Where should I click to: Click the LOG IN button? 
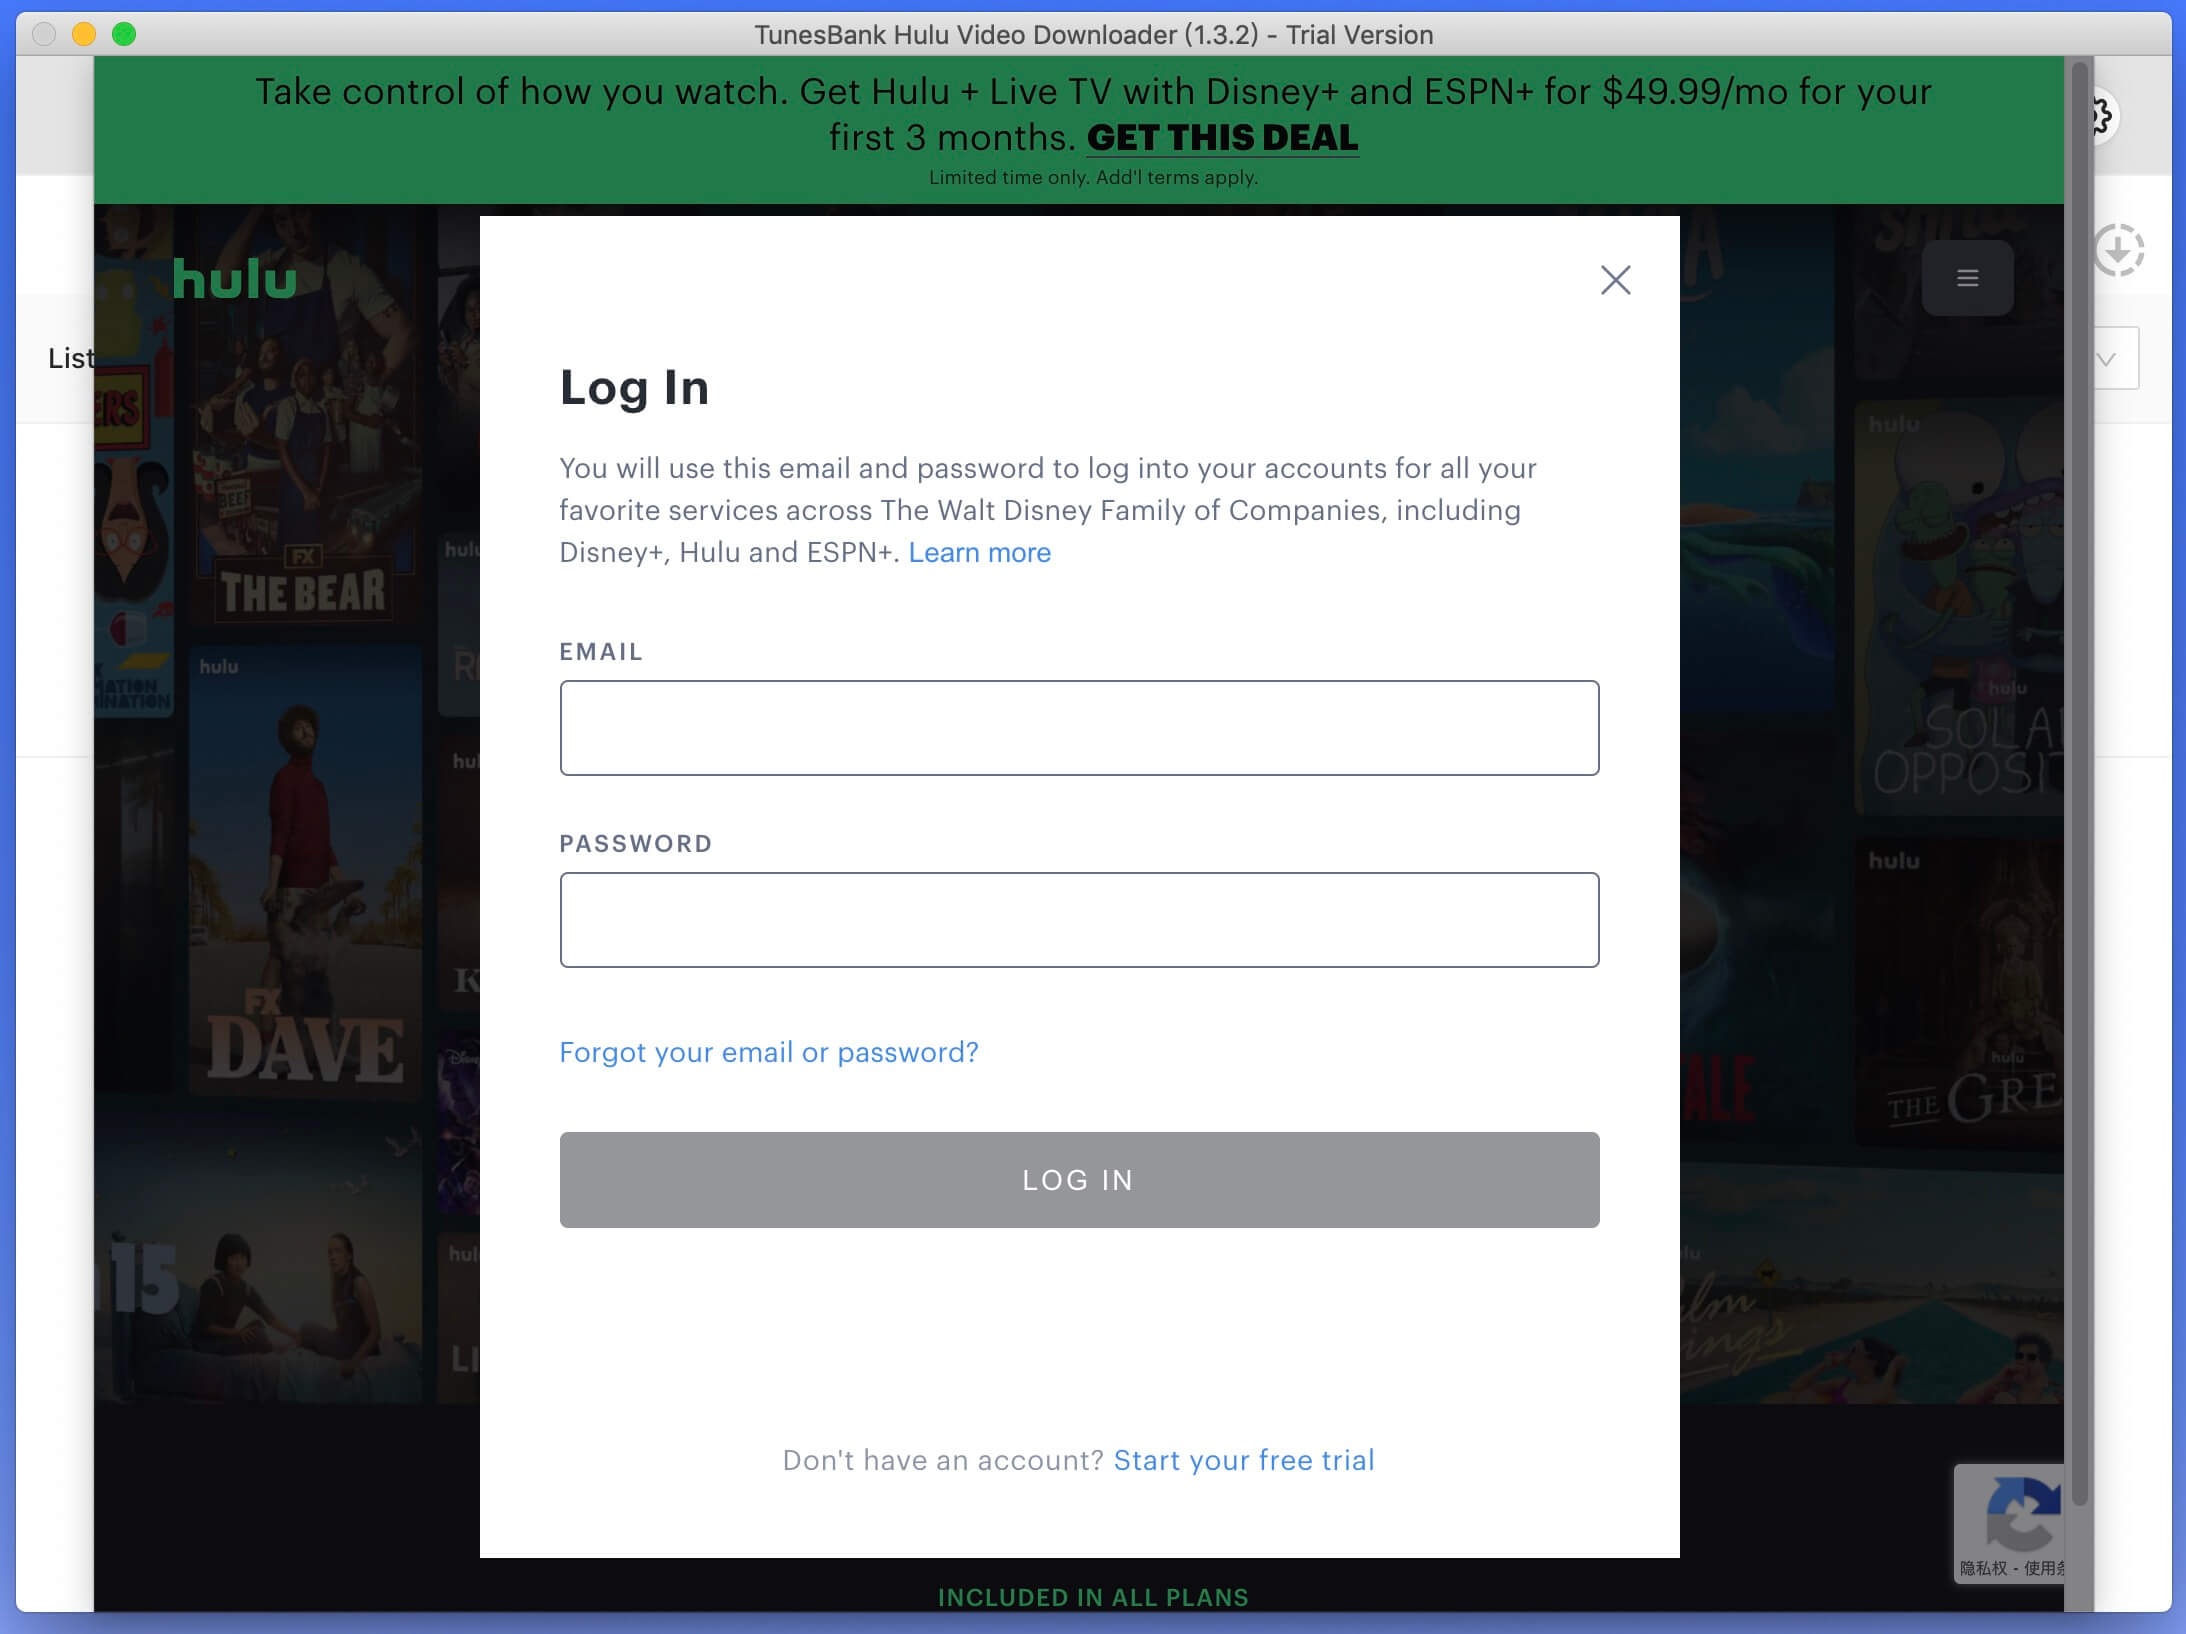pyautogui.click(x=1079, y=1180)
